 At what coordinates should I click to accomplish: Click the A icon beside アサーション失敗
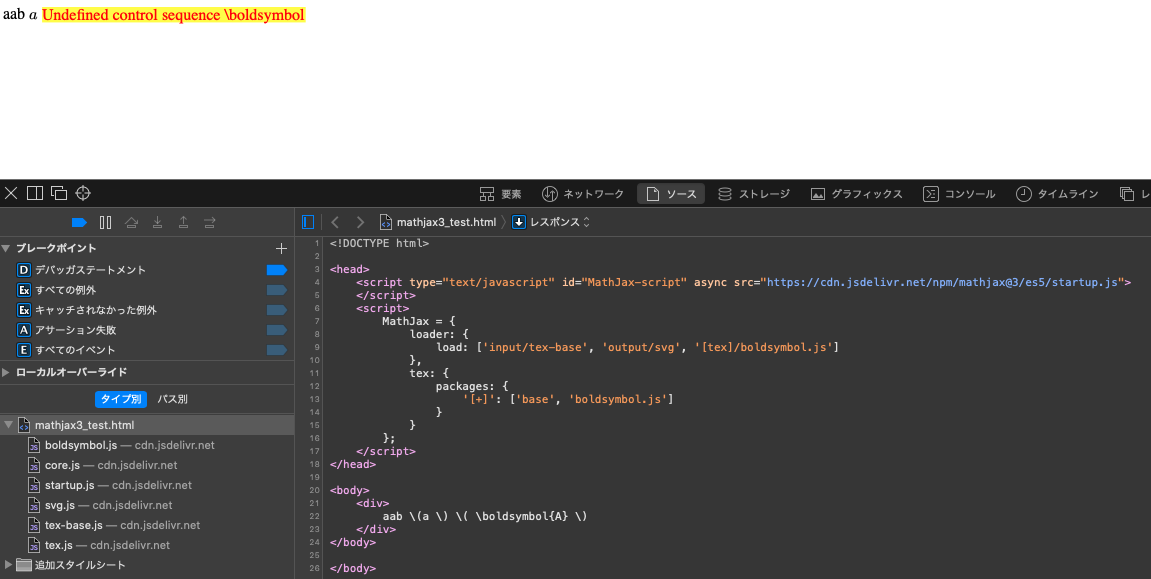pos(23,330)
